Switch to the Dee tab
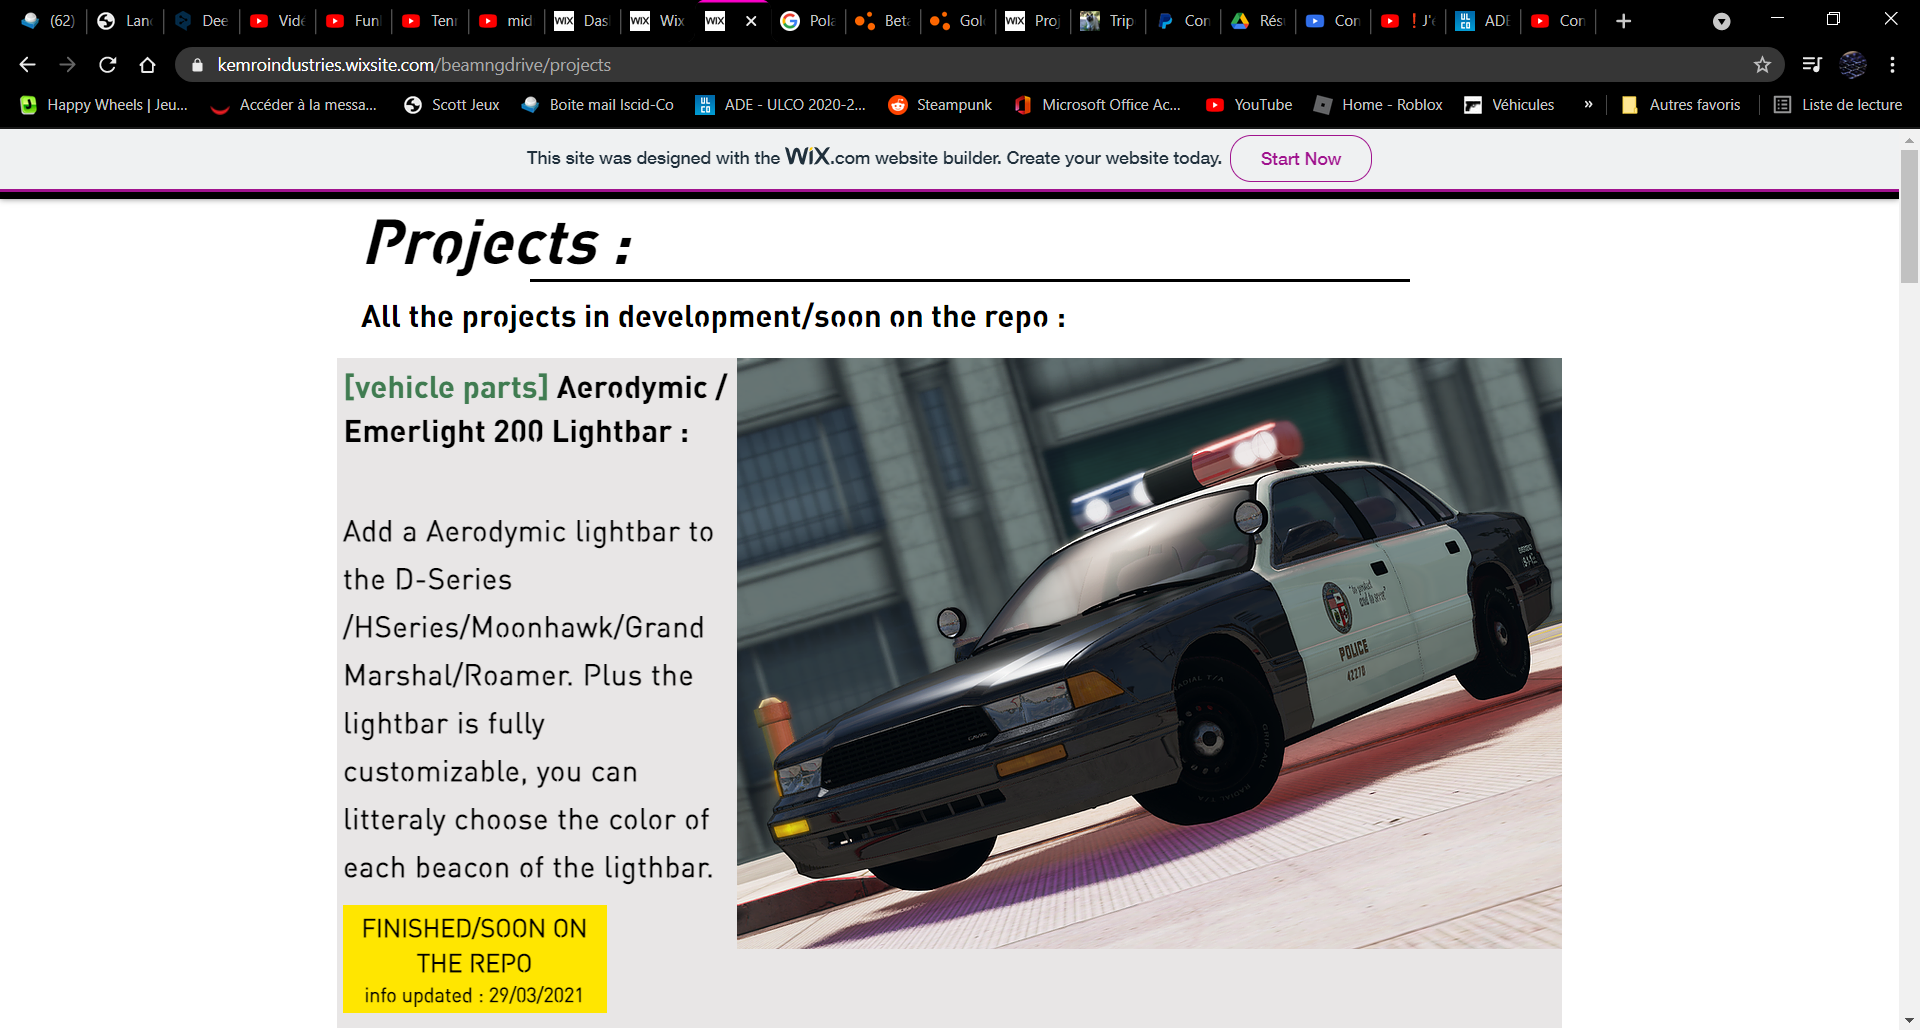Viewport: 1920px width, 1030px height. click(x=201, y=21)
